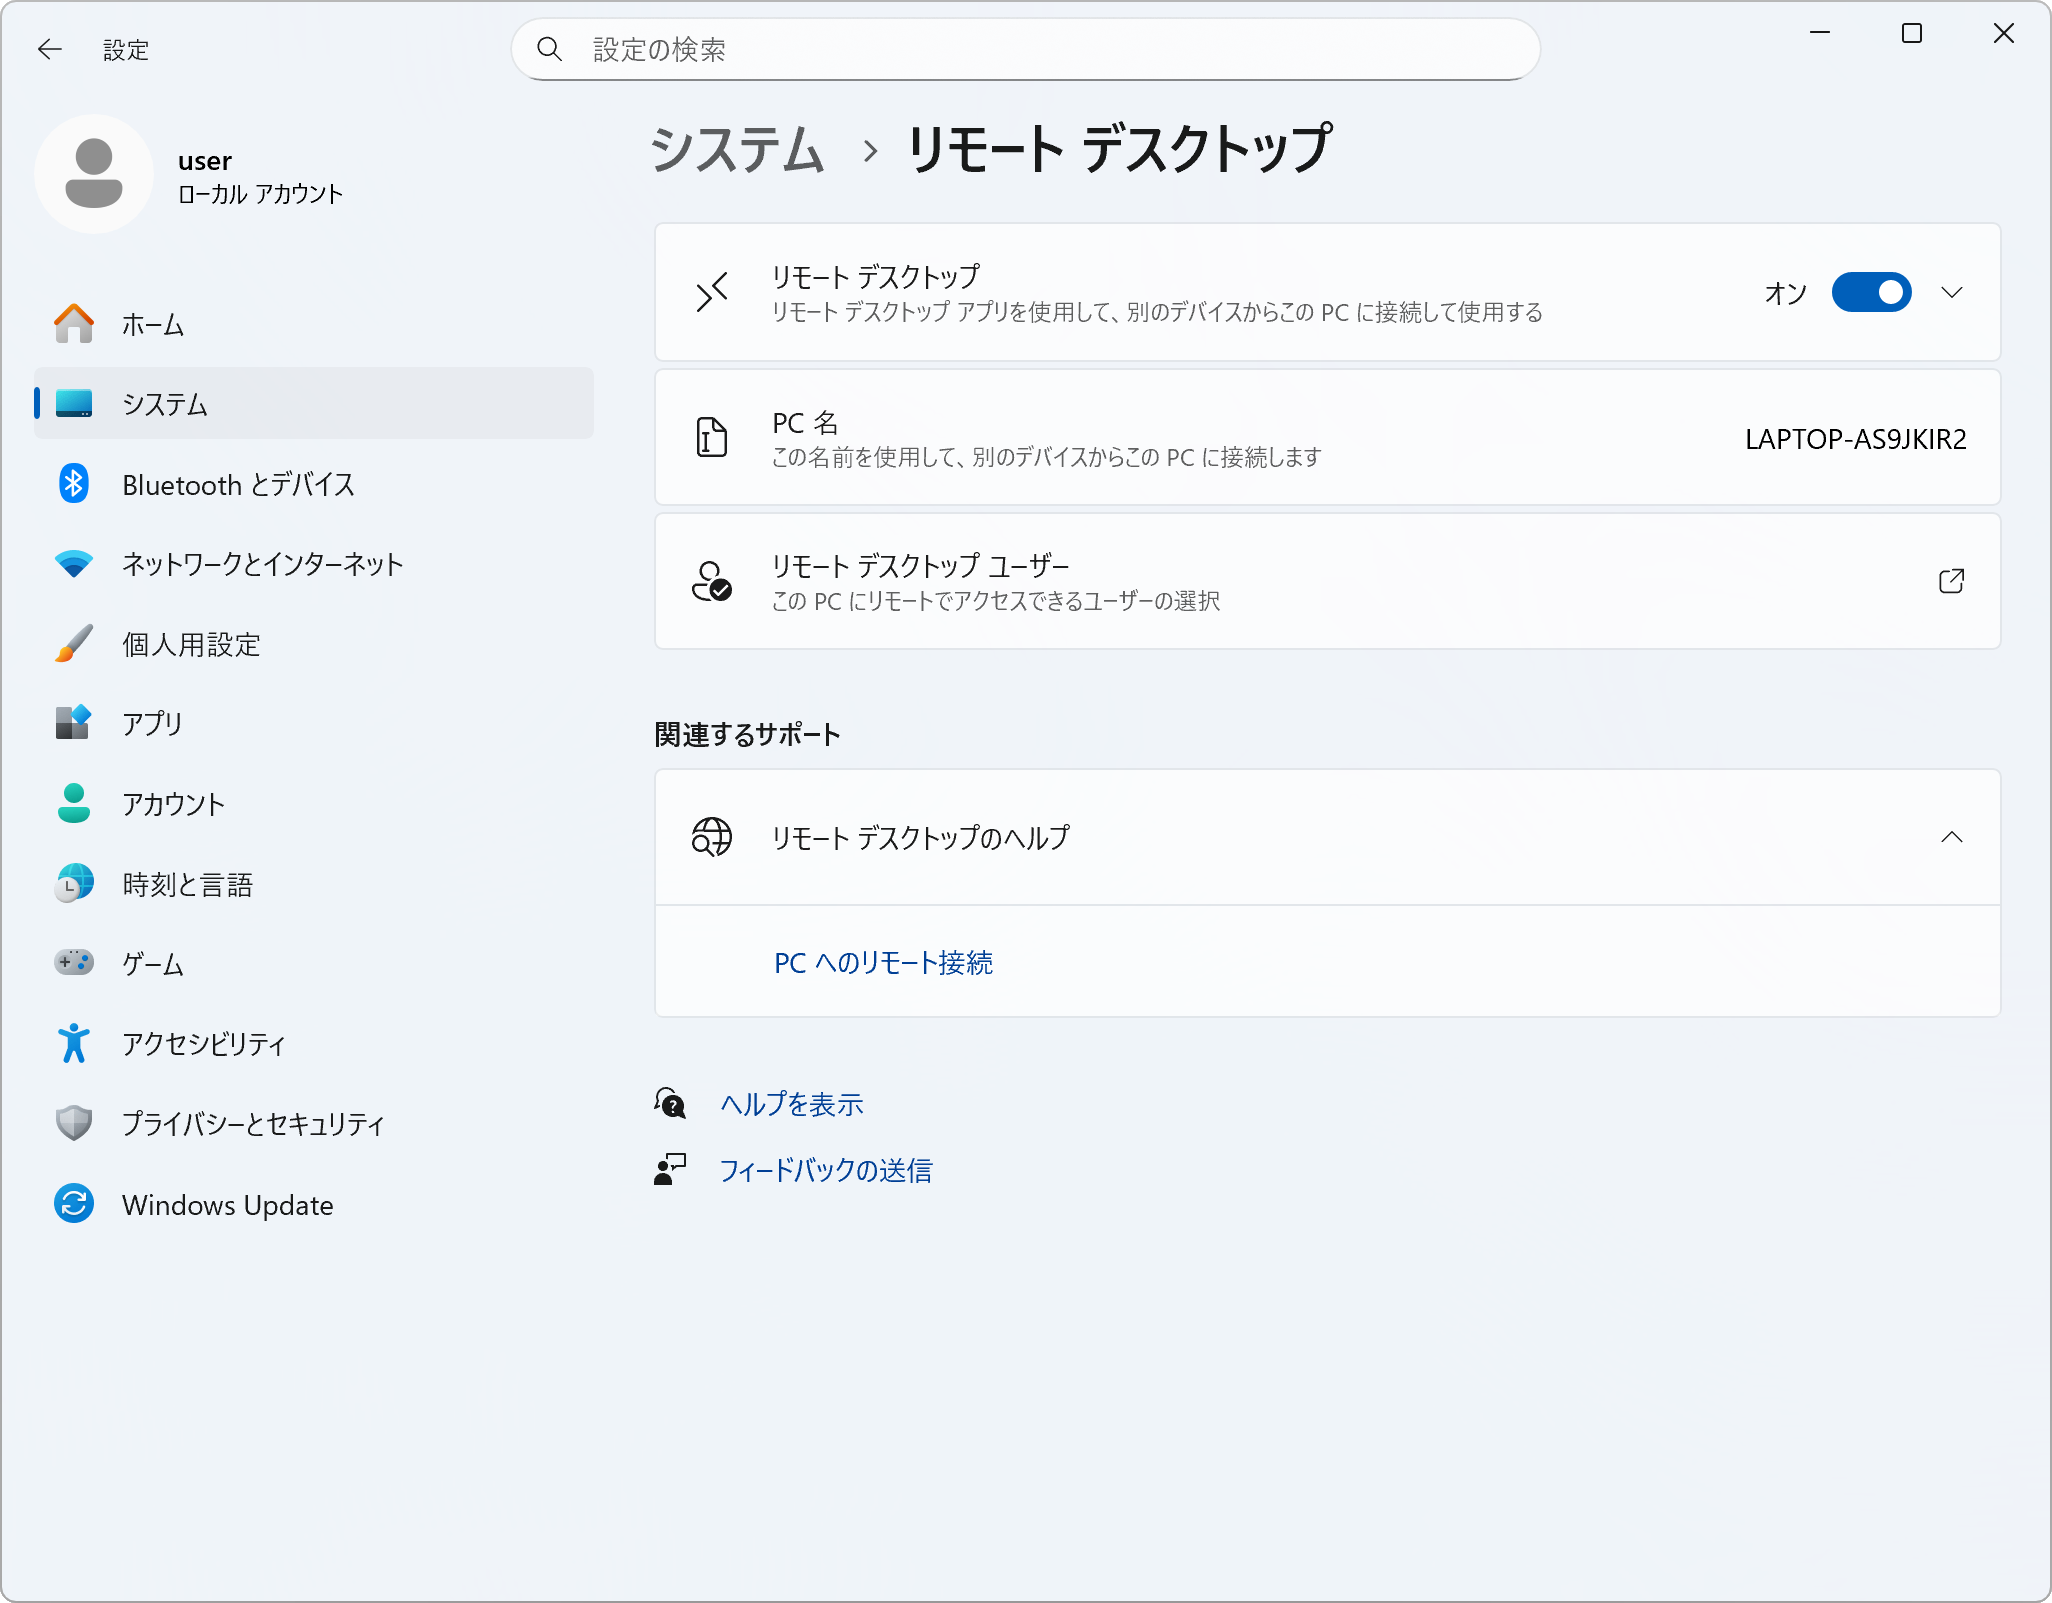
Task: Turn off the Remote Desktop toggle
Action: coord(1871,292)
